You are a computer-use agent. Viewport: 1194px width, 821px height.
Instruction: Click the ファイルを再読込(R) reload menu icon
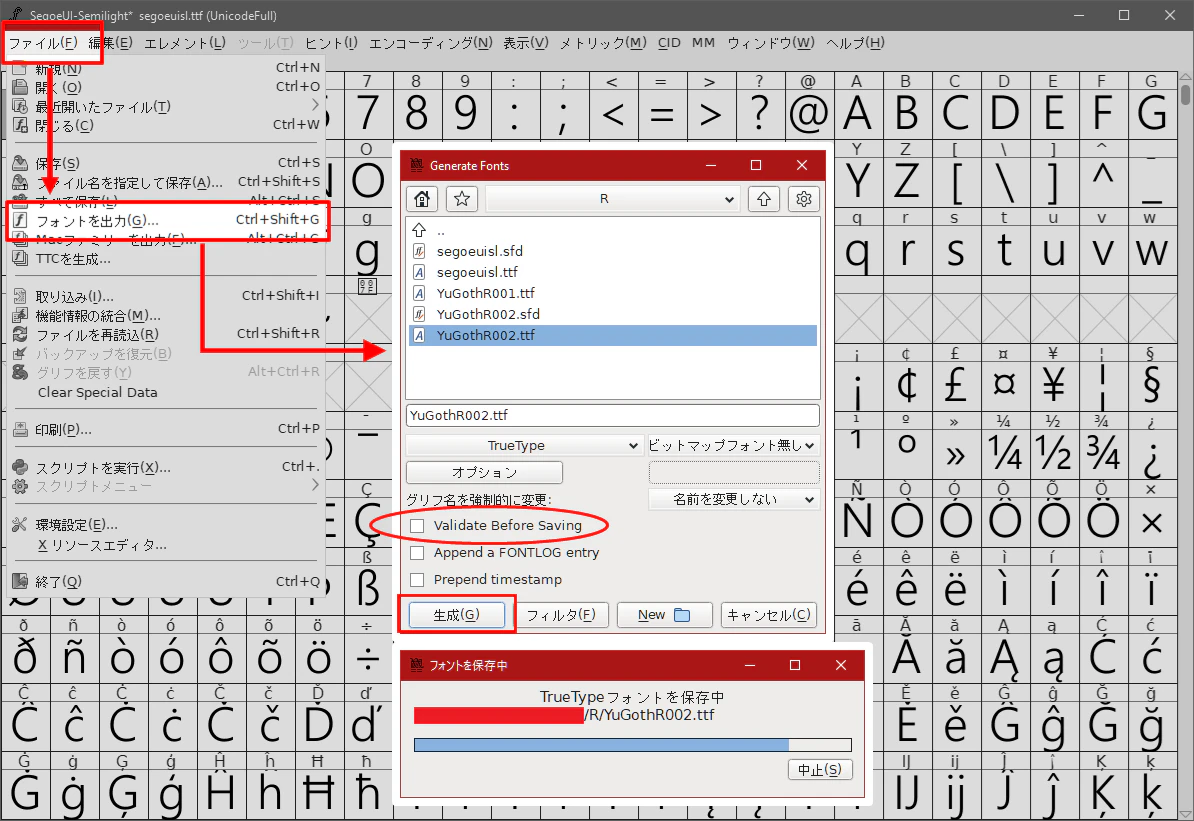tap(21, 334)
